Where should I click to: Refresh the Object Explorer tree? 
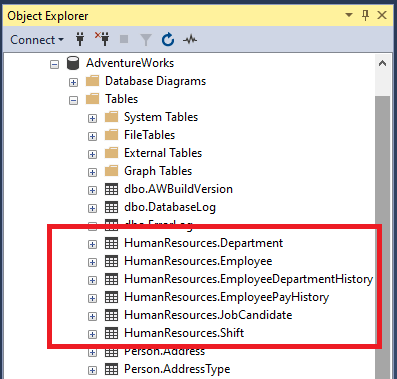[x=168, y=39]
